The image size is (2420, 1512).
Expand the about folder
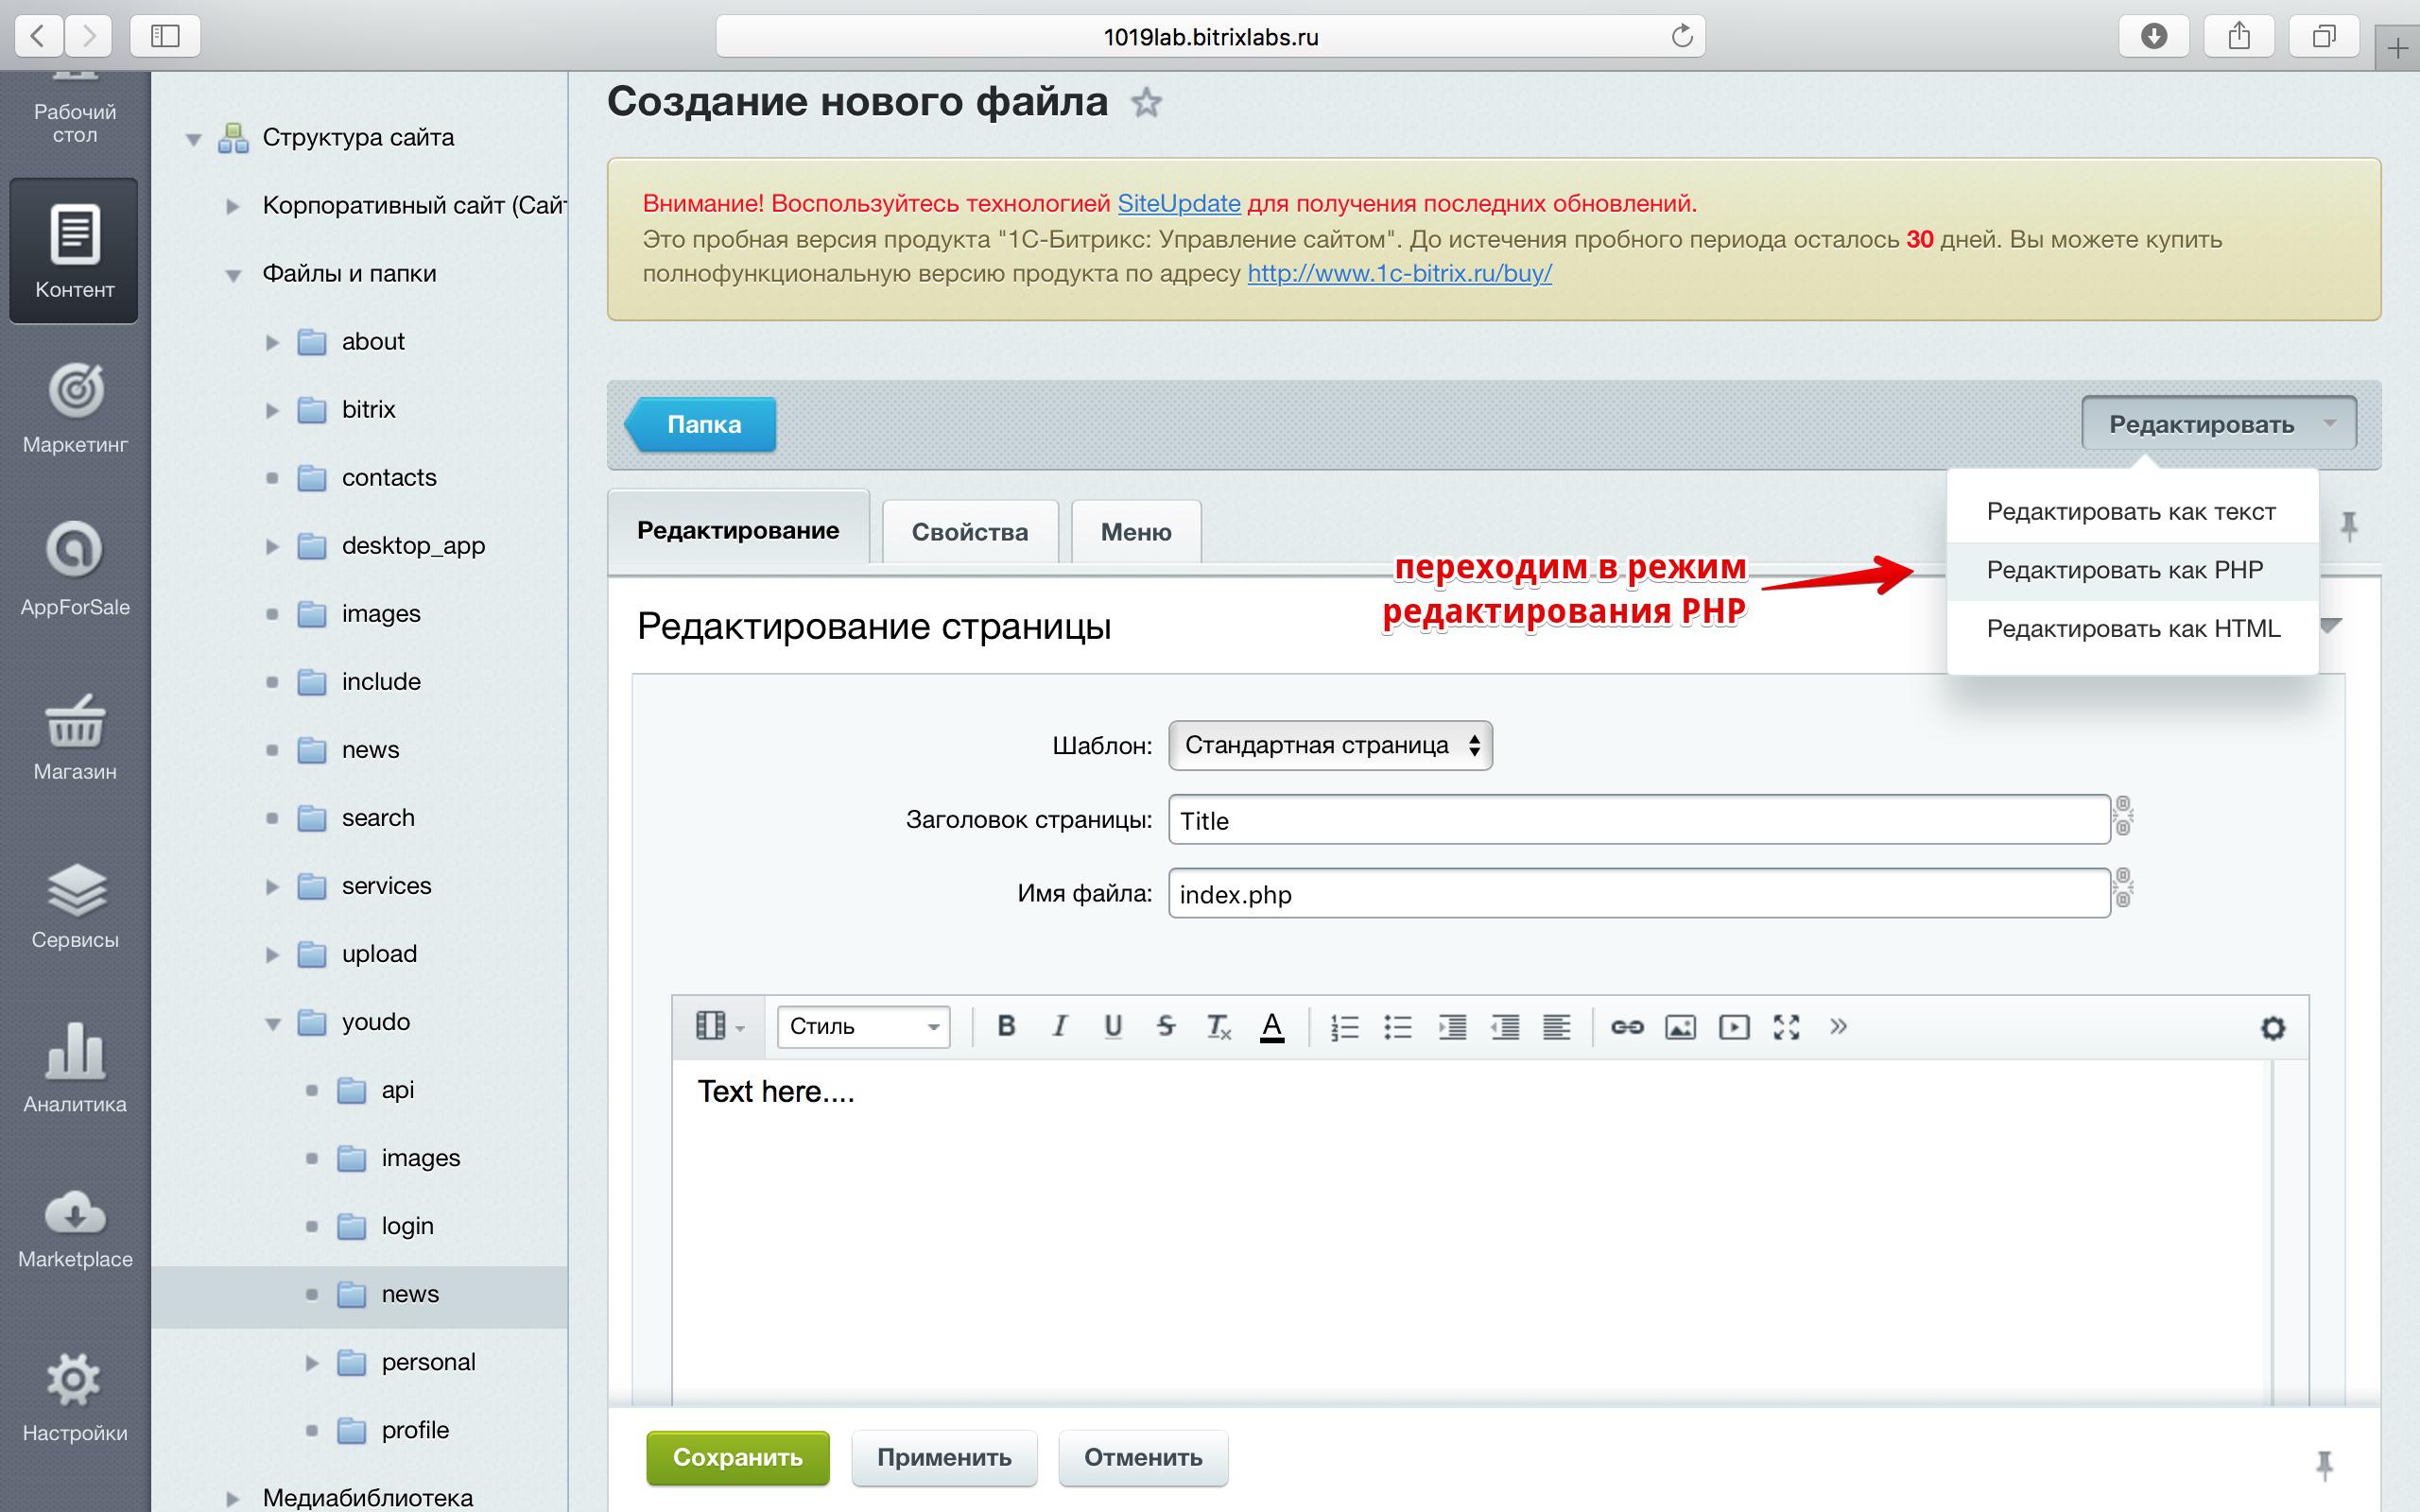click(272, 343)
